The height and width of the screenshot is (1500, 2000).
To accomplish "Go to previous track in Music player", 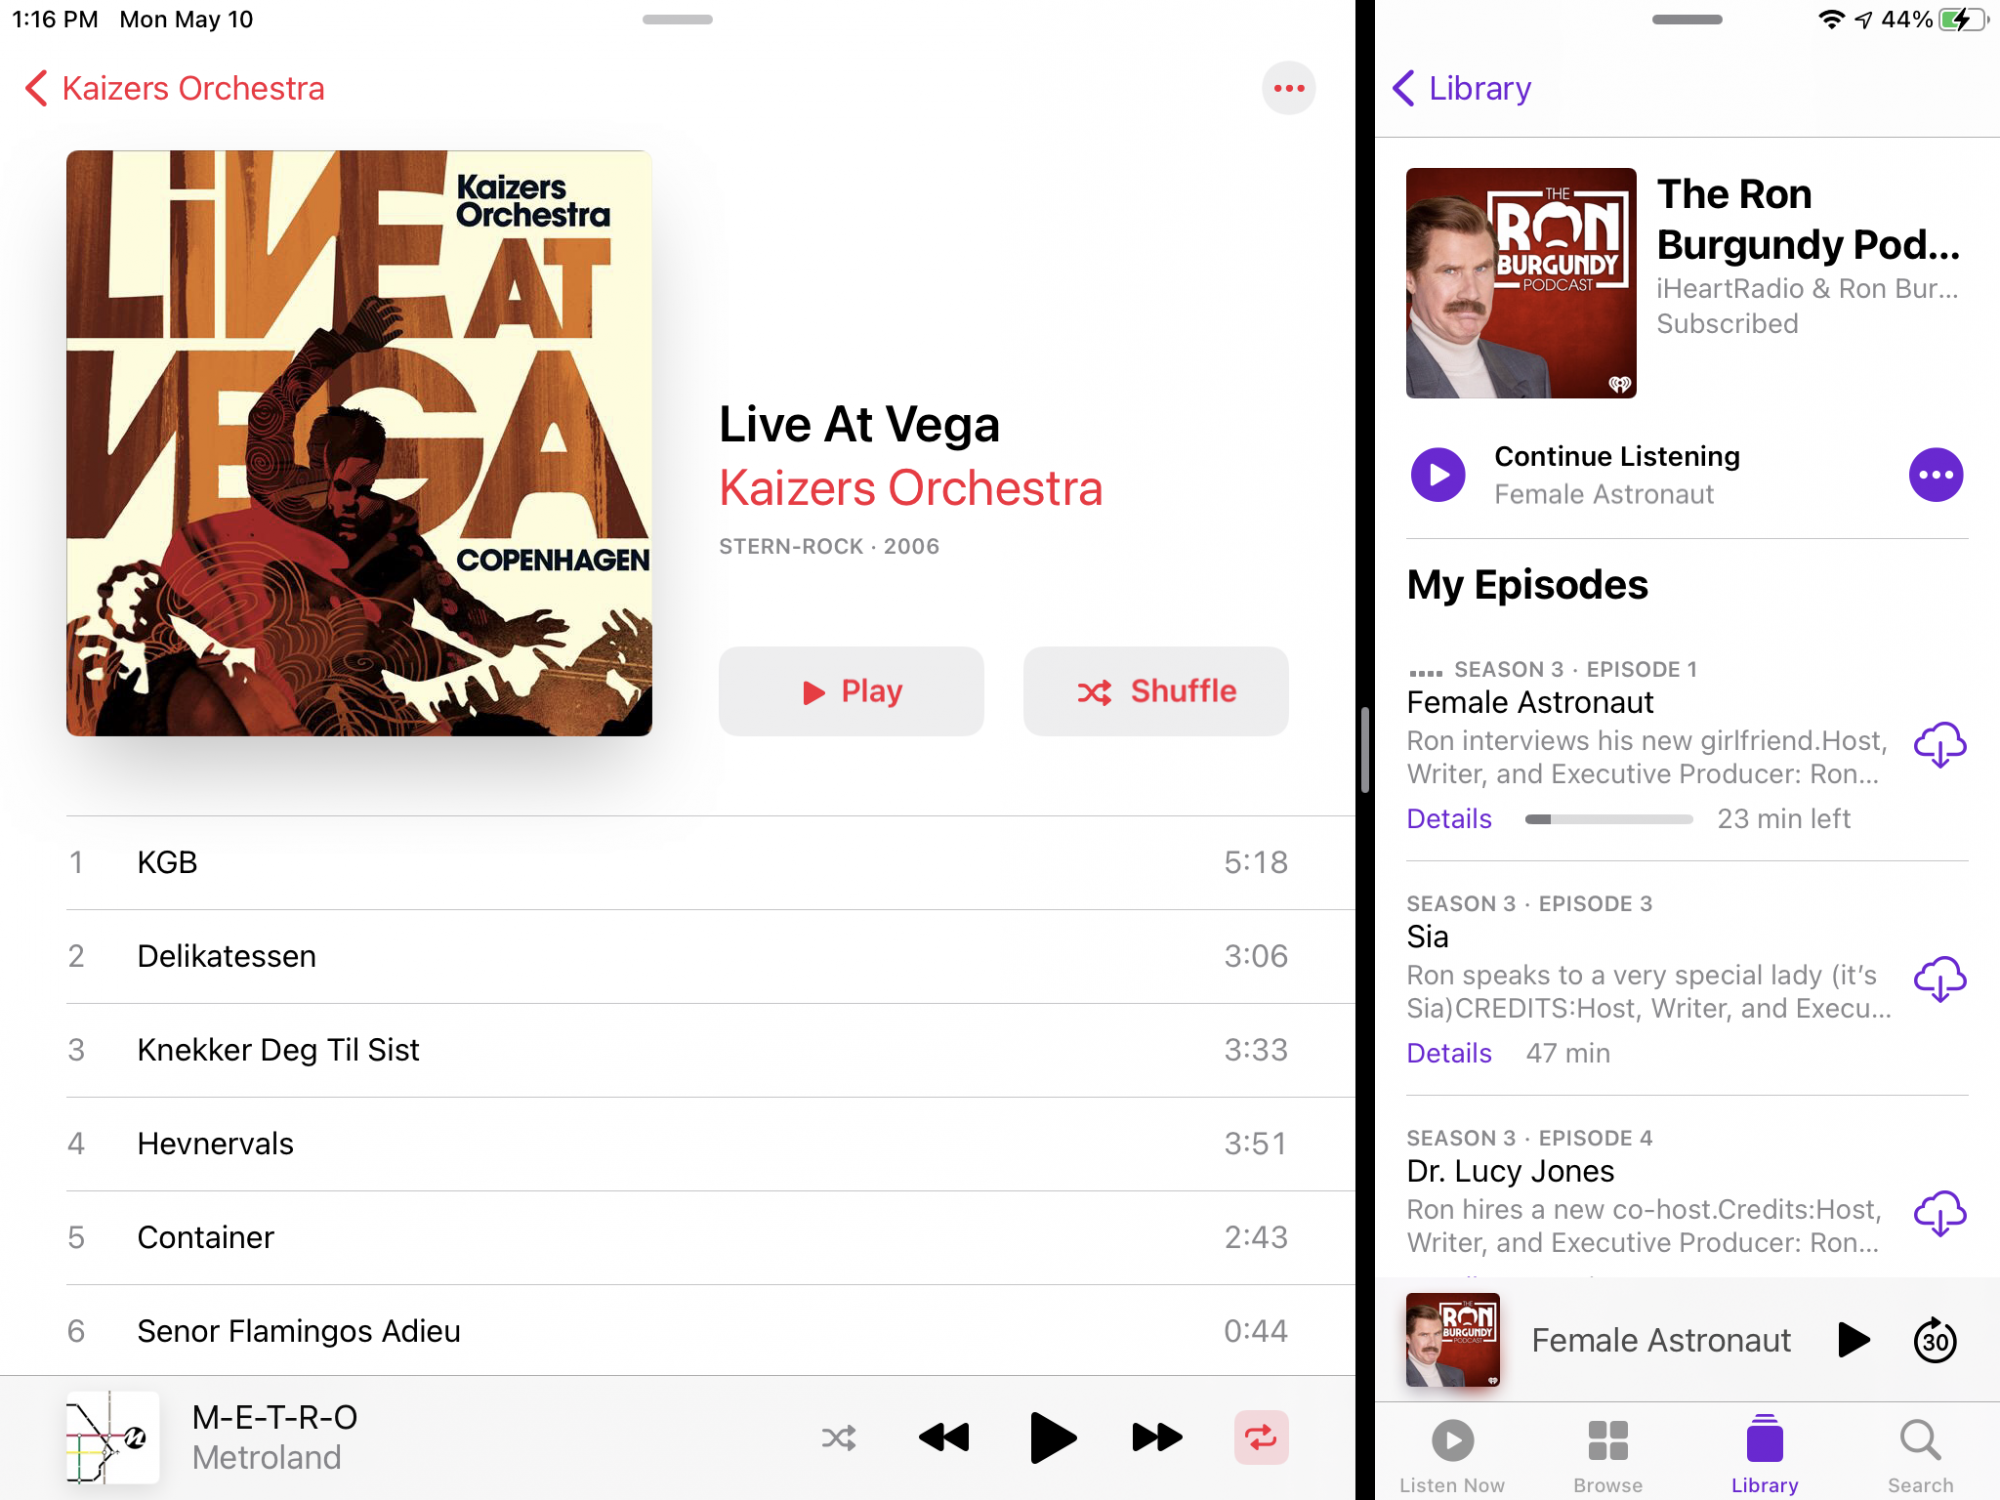I will (944, 1438).
